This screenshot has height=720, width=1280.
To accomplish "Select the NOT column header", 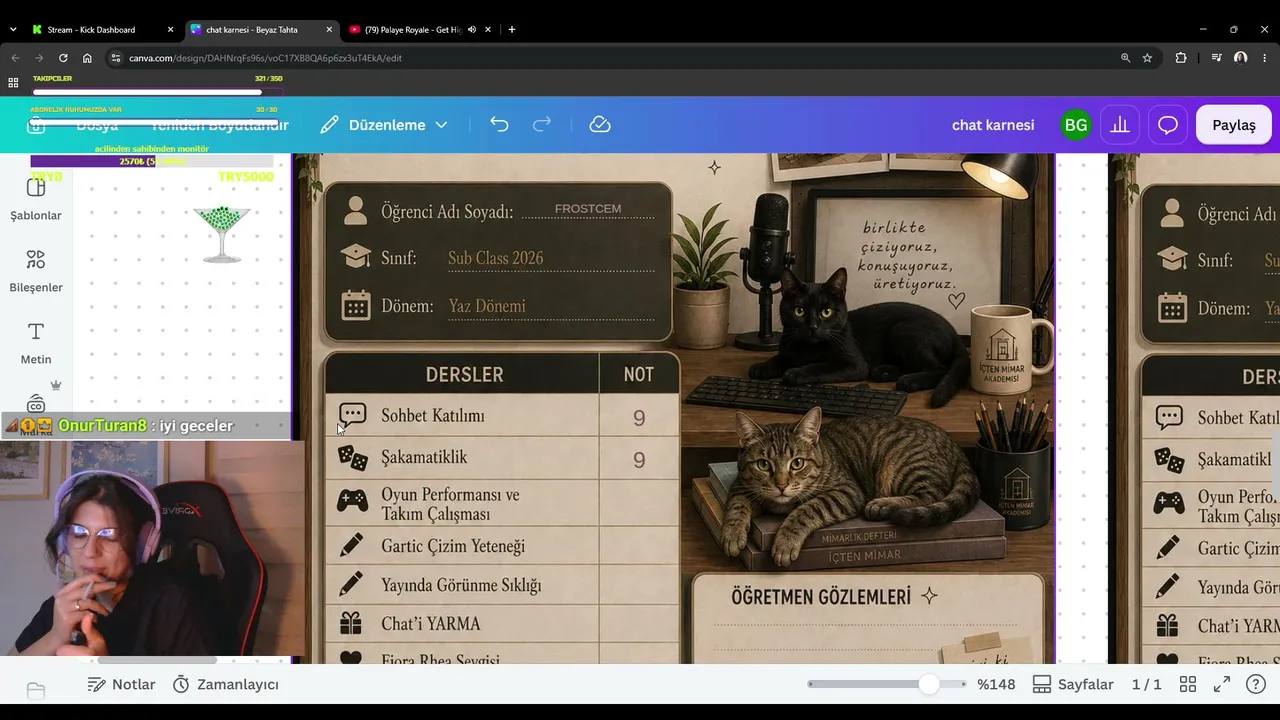I will [639, 375].
